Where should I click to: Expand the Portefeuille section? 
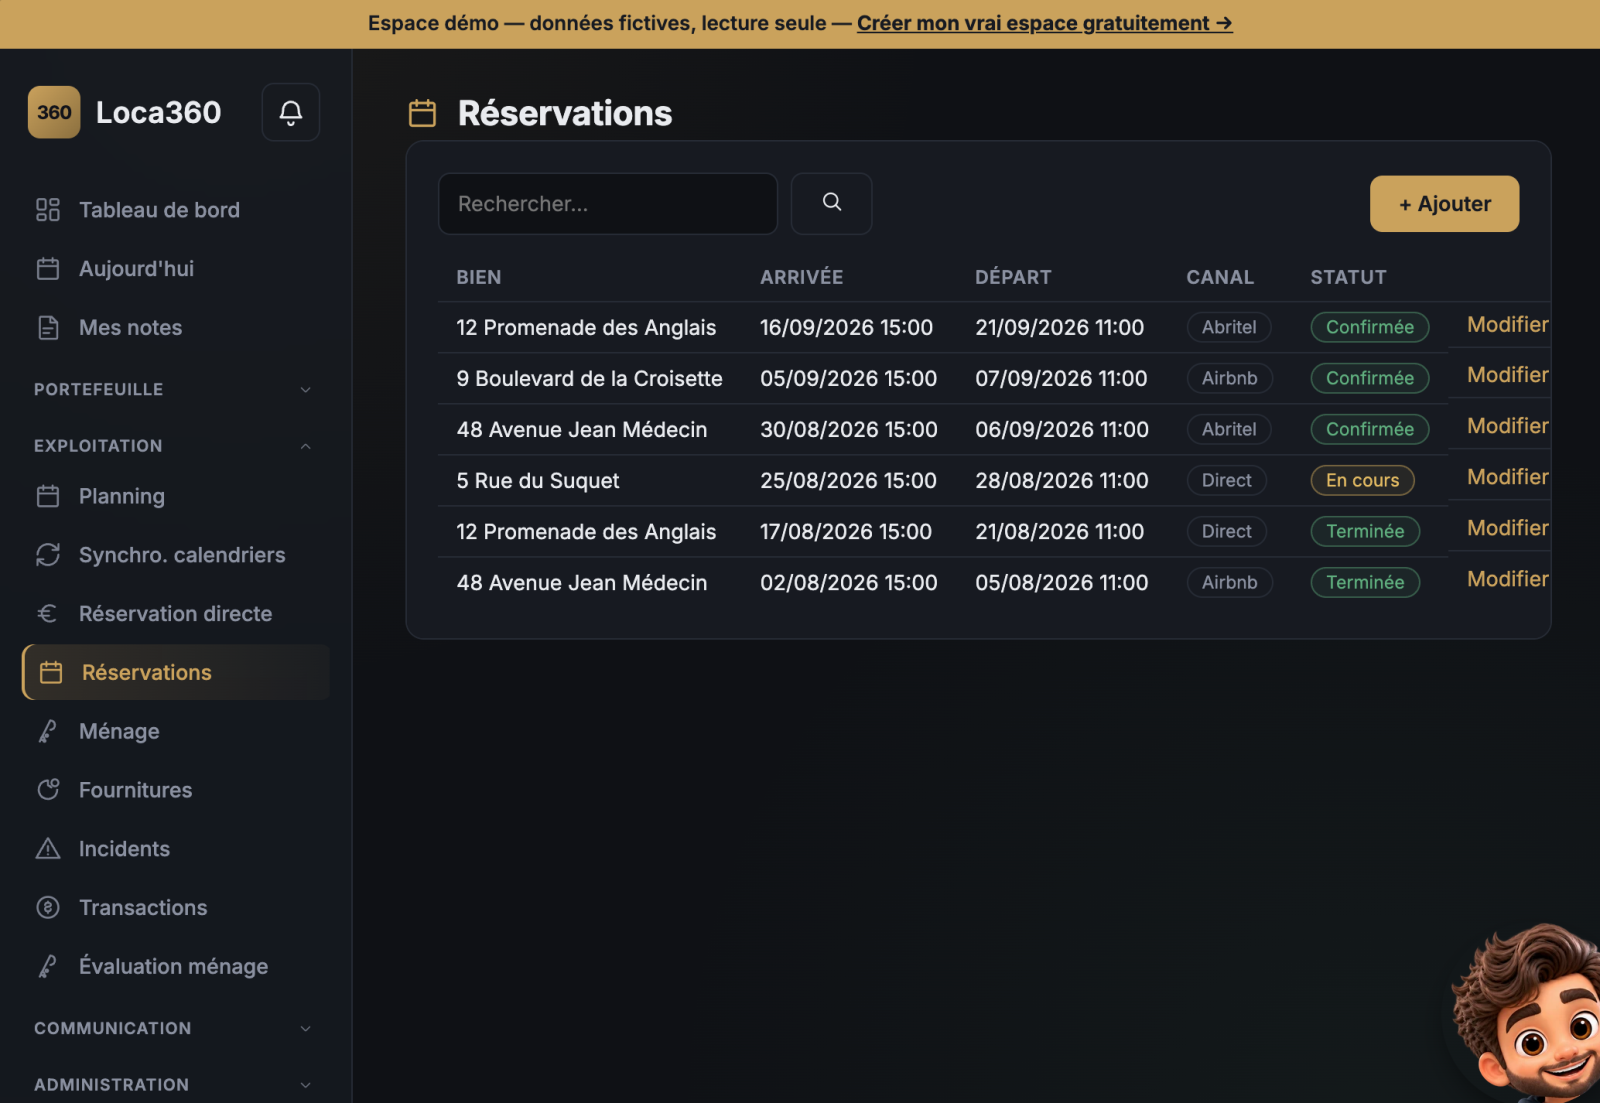click(x=174, y=389)
